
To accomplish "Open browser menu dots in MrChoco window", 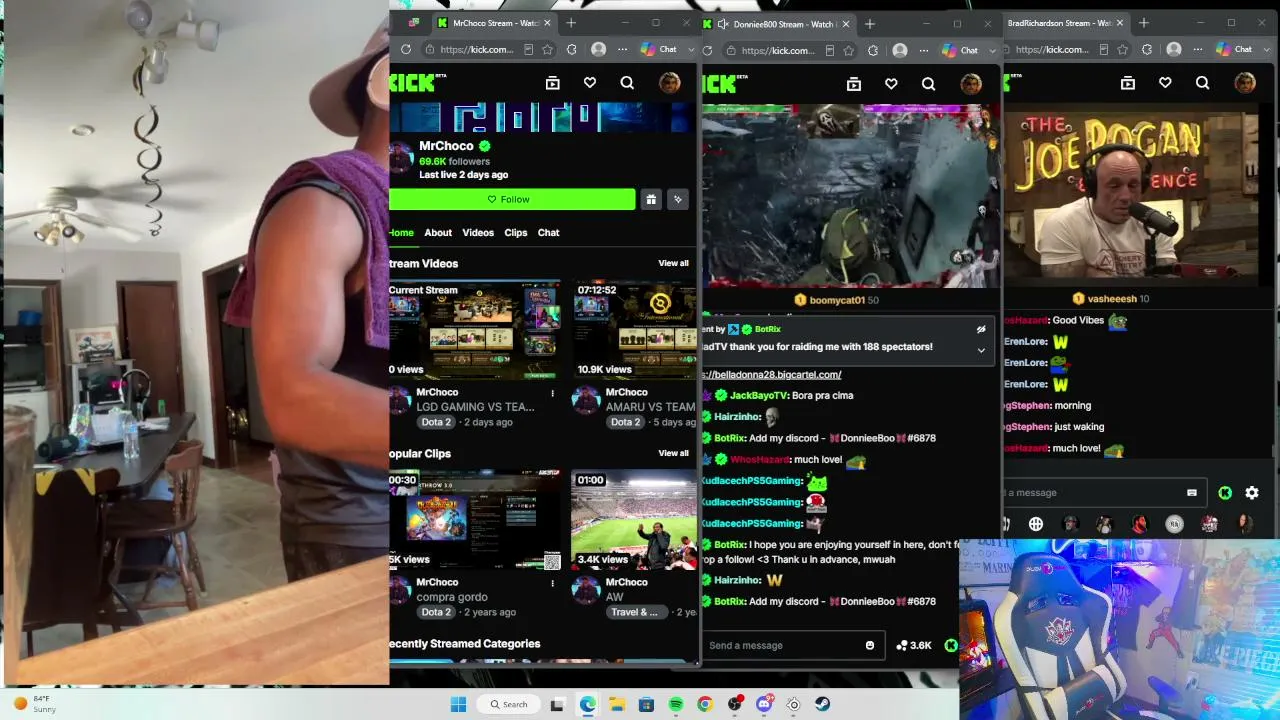I will 623,49.
